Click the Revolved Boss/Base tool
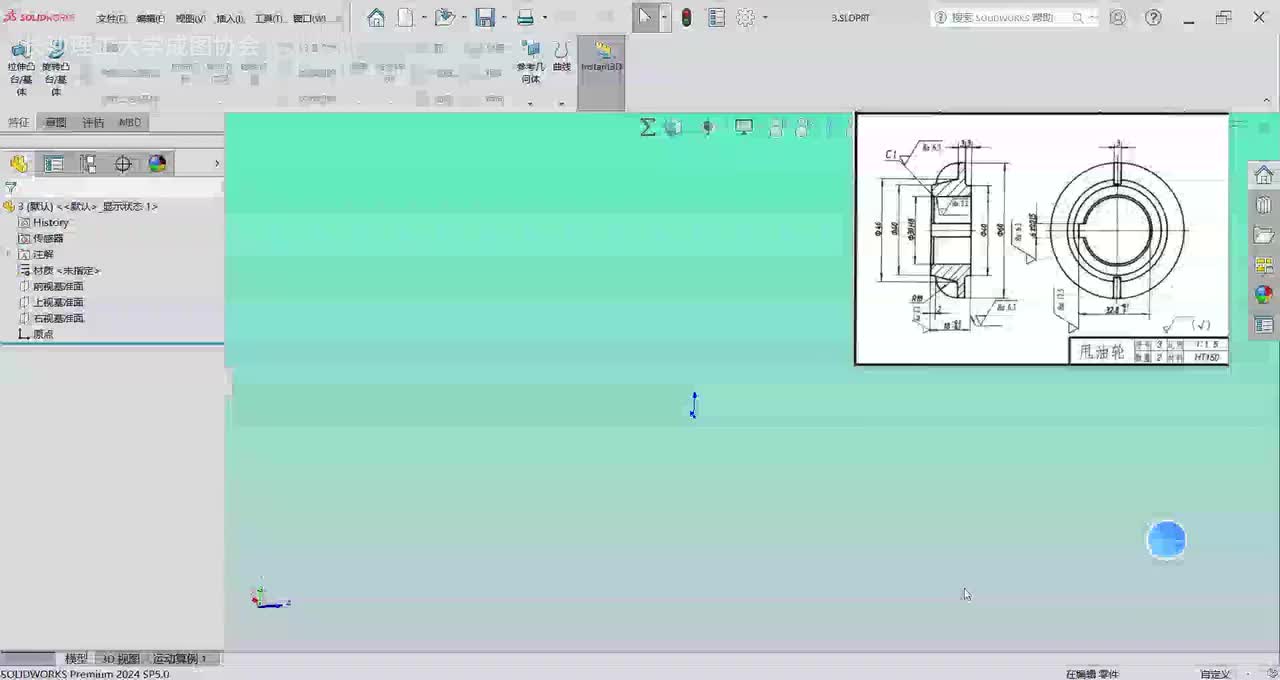 click(56, 70)
